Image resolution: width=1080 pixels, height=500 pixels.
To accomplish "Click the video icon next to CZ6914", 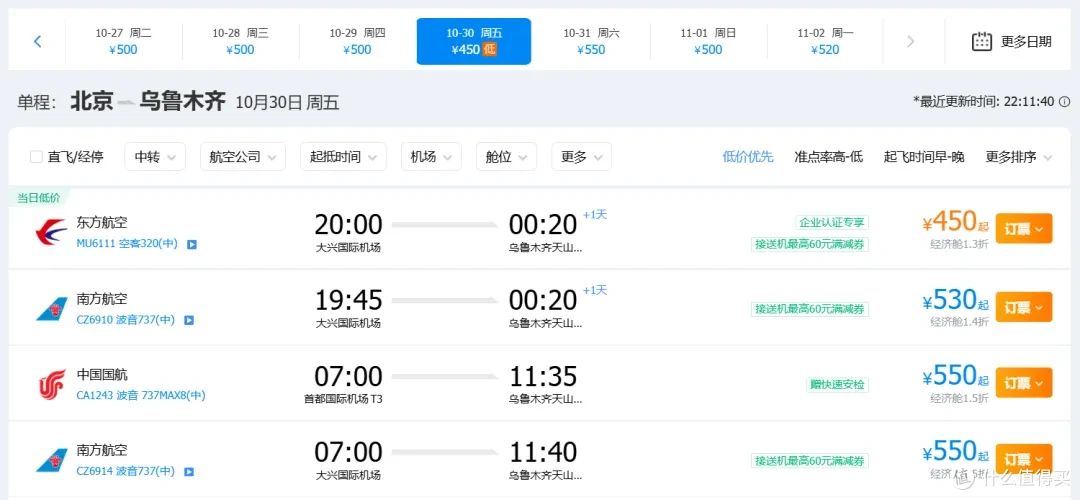I will coord(189,472).
